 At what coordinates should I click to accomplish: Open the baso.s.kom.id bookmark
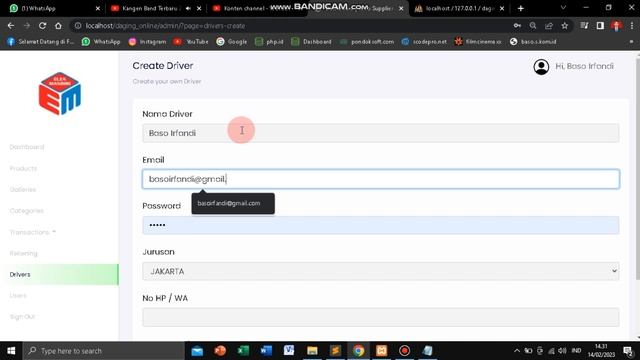pyautogui.click(x=533, y=42)
